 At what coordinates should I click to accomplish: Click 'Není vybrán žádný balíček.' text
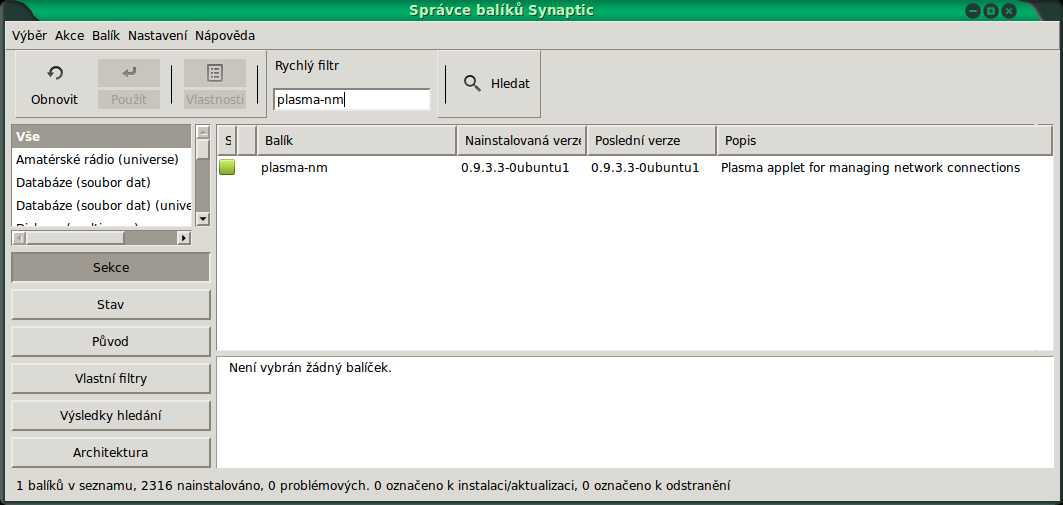(x=310, y=369)
